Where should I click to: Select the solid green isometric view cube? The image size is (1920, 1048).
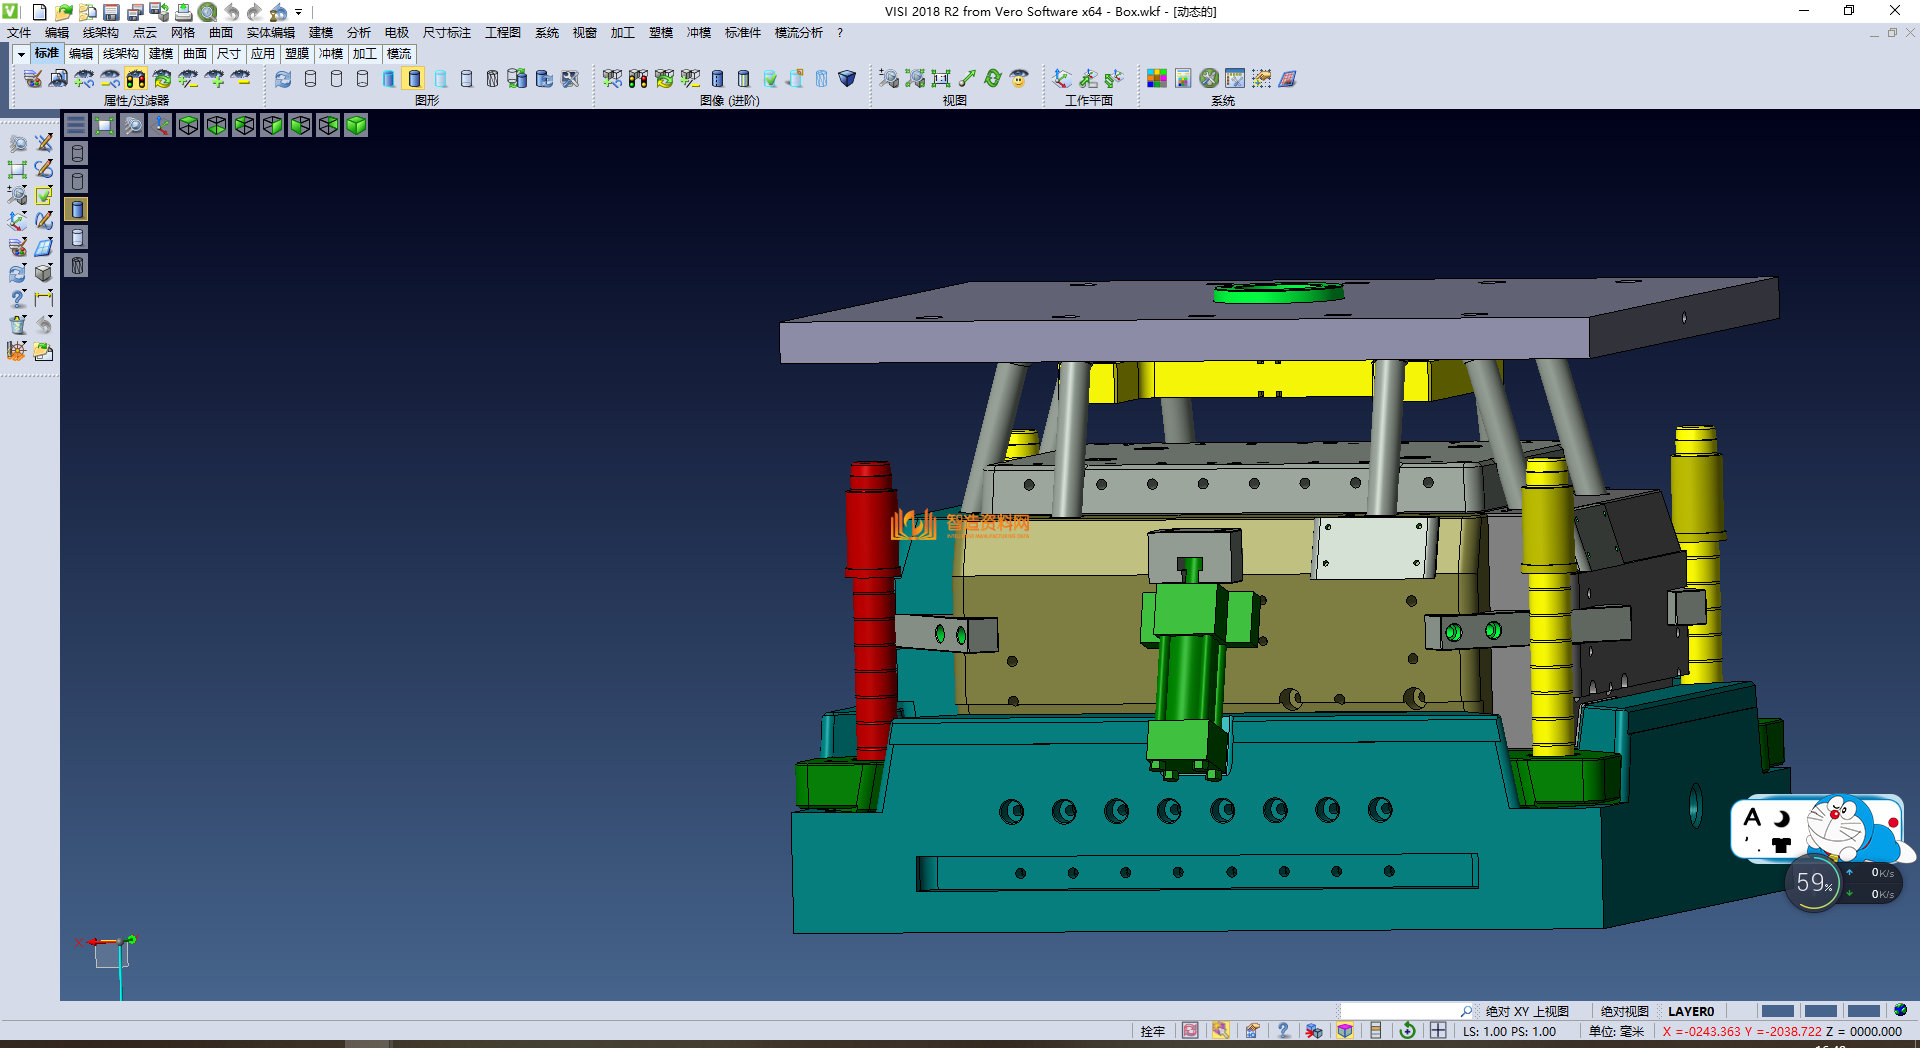pyautogui.click(x=356, y=125)
